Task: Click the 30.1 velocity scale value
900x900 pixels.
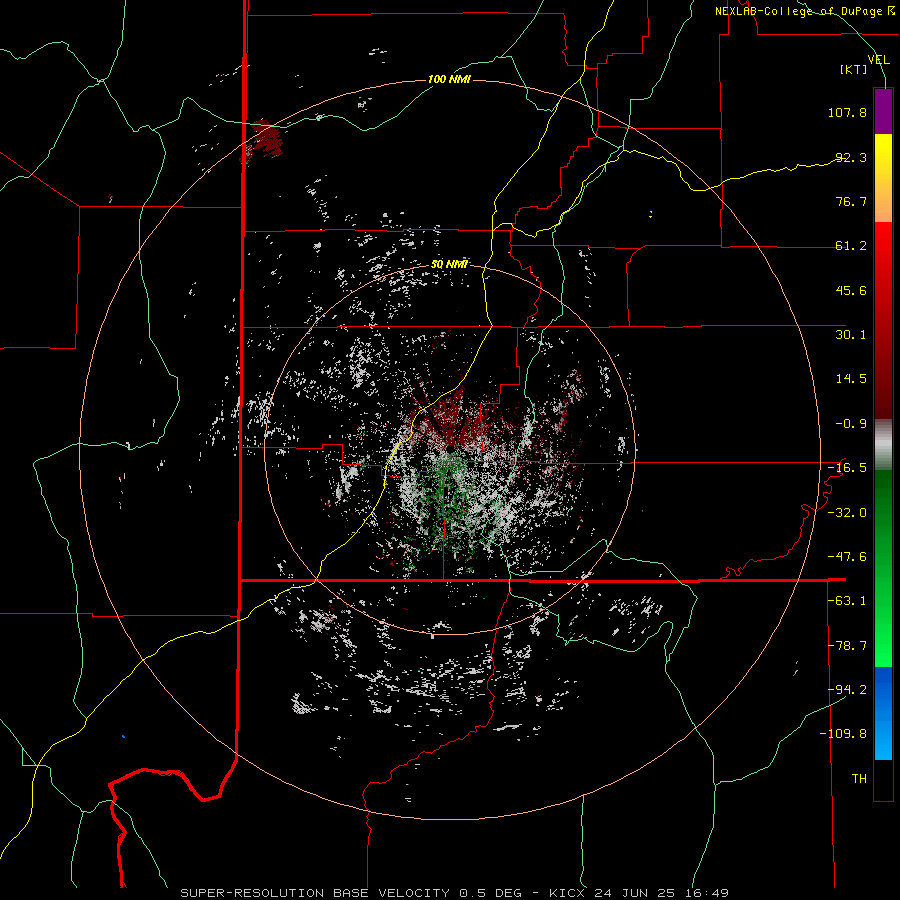Action: click(851, 335)
